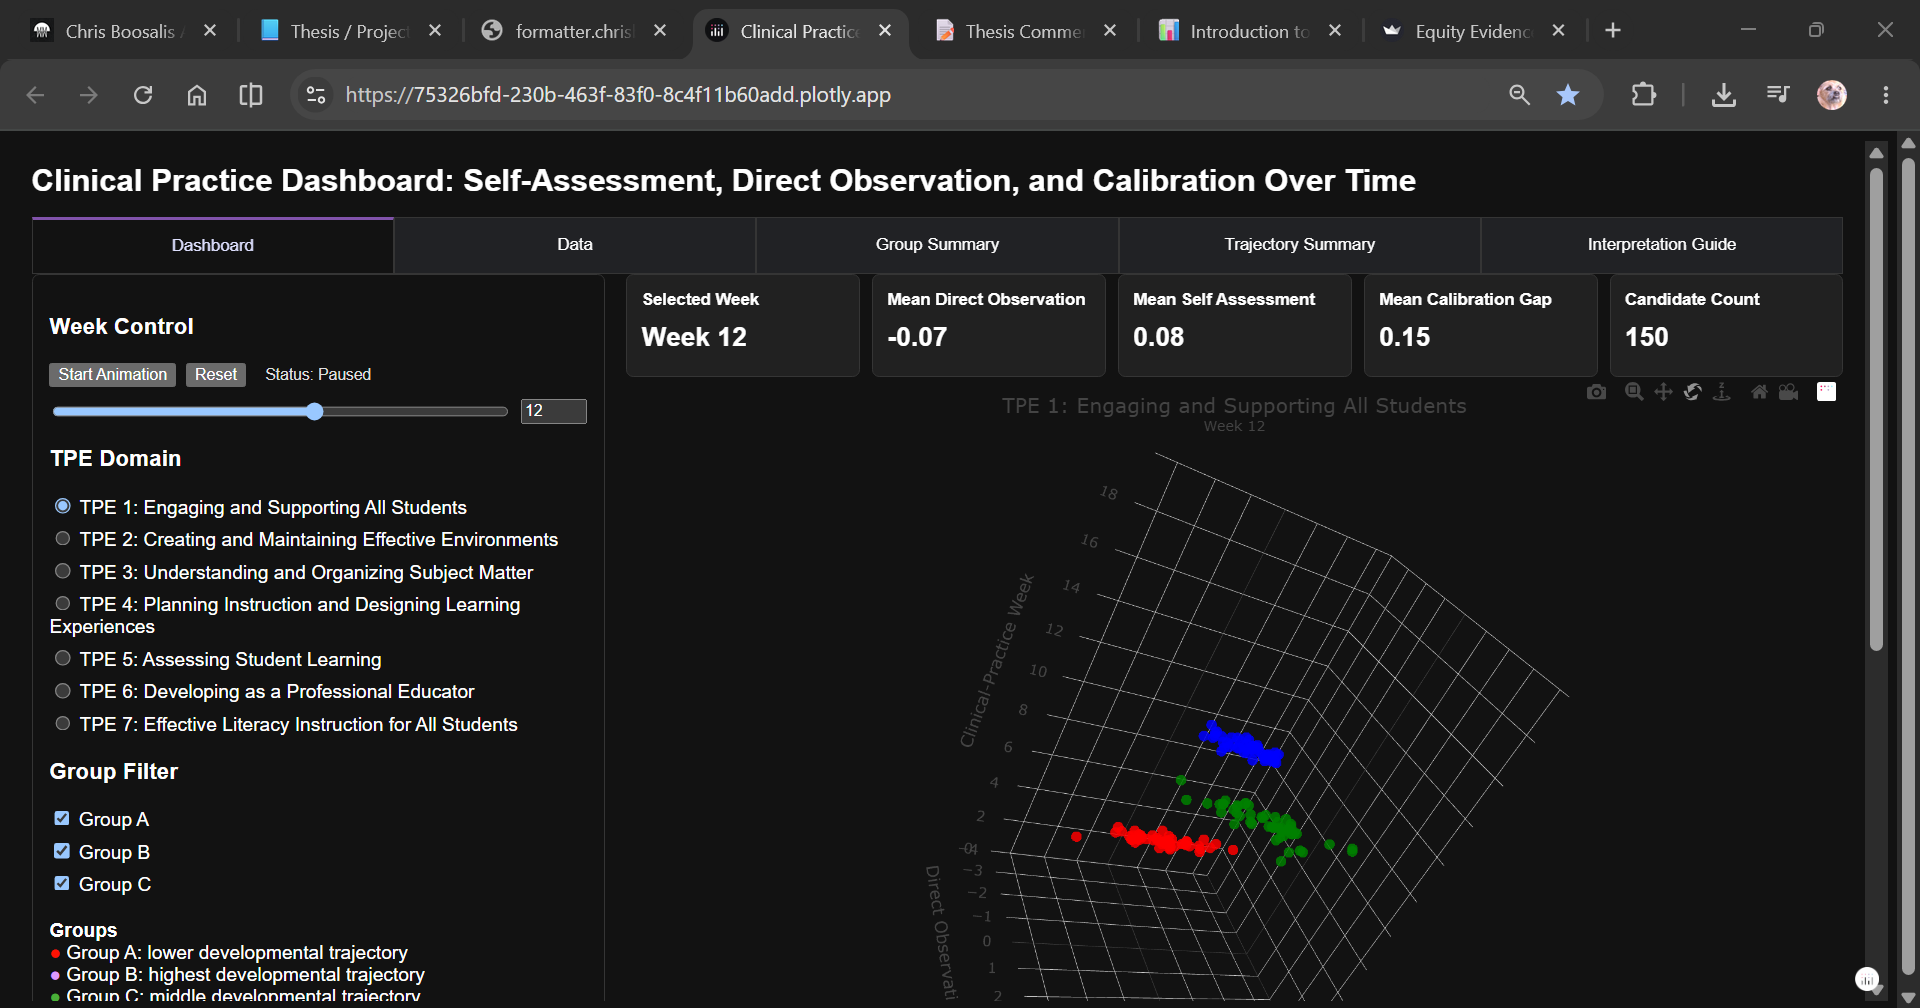Enable orbital rotation in plot toolbar

pyautogui.click(x=1692, y=392)
